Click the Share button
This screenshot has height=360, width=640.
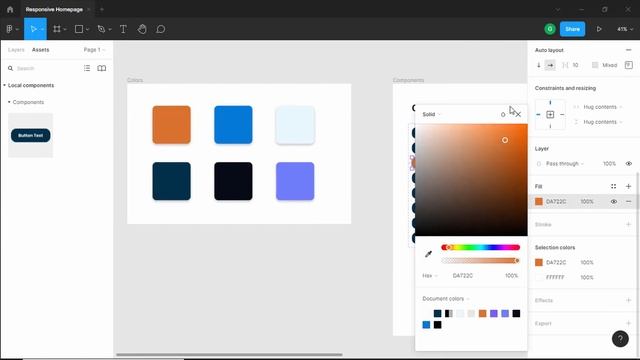pyautogui.click(x=572, y=29)
